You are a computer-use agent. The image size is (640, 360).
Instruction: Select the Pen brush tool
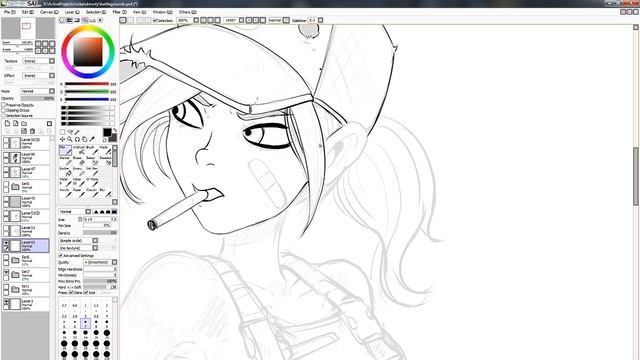[x=66, y=150]
